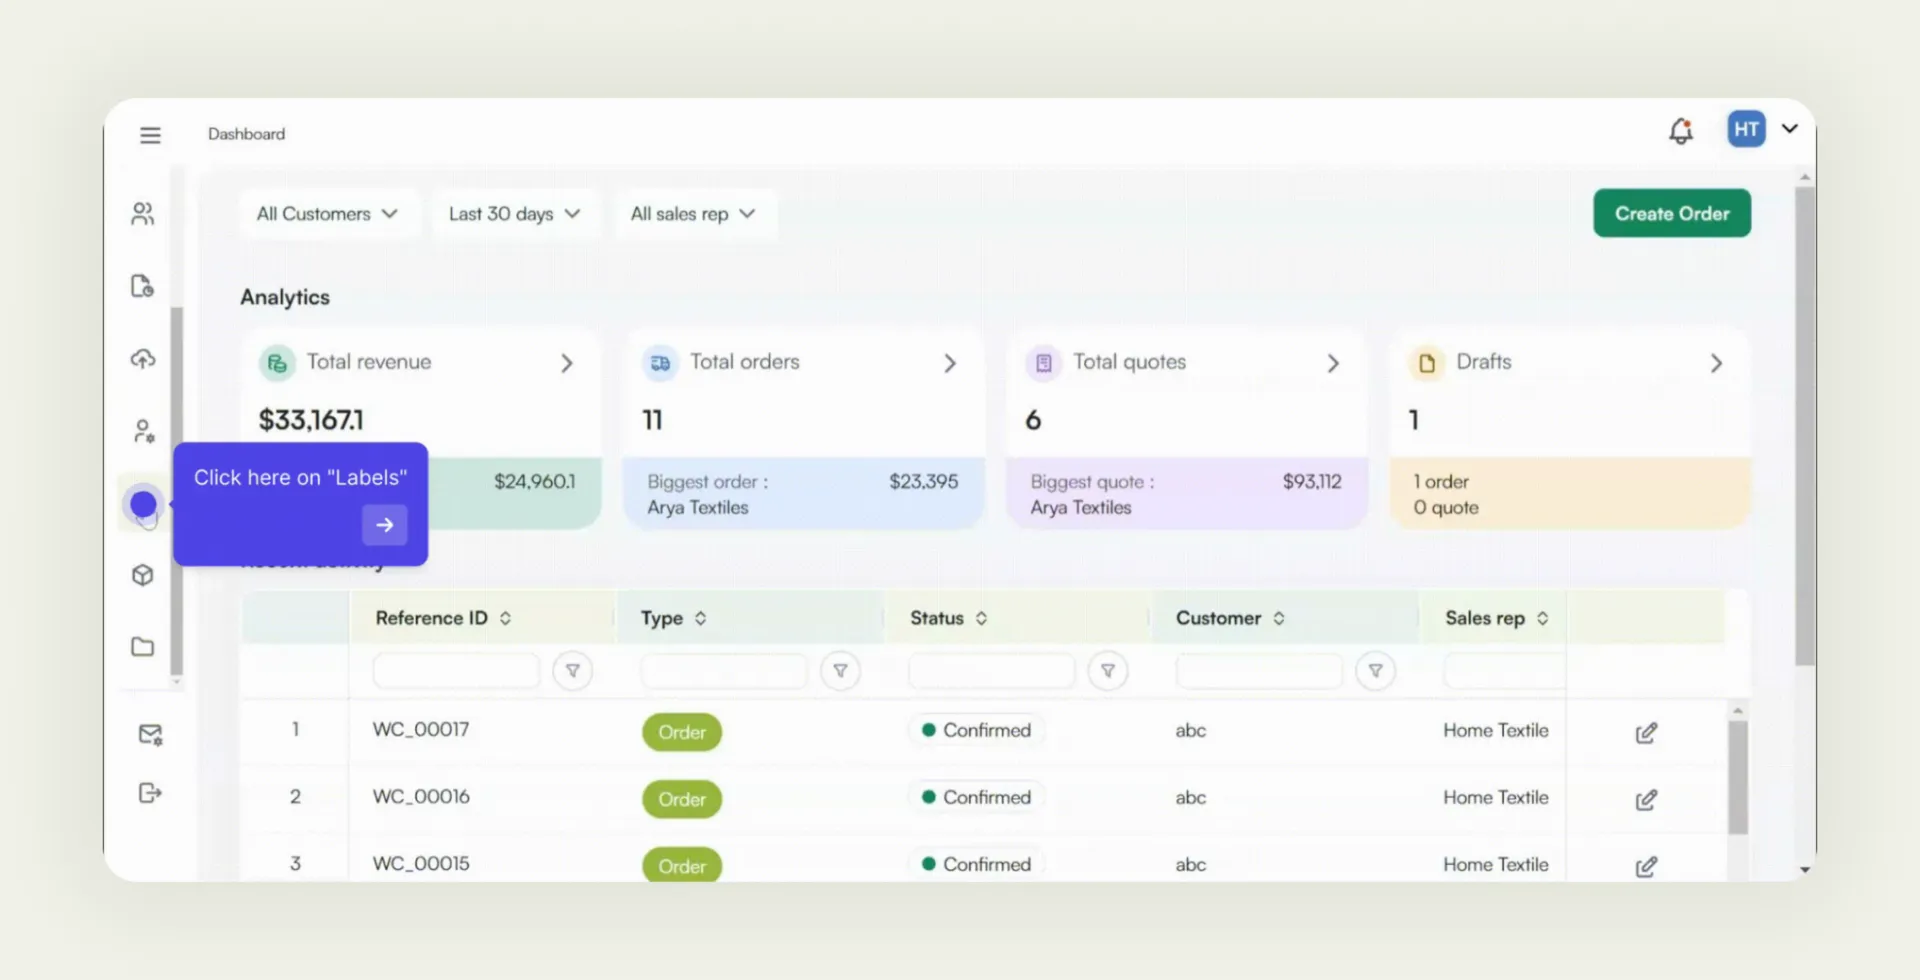Click the Create Order button
The width and height of the screenshot is (1920, 980).
pos(1671,213)
